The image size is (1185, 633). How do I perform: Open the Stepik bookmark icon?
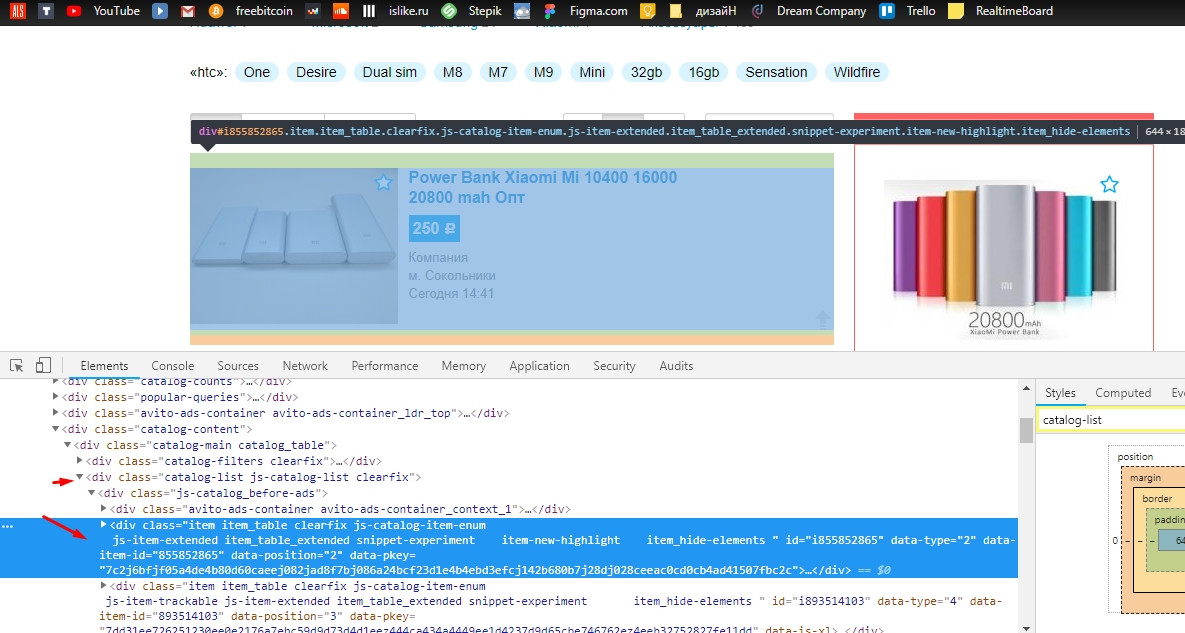click(x=449, y=11)
